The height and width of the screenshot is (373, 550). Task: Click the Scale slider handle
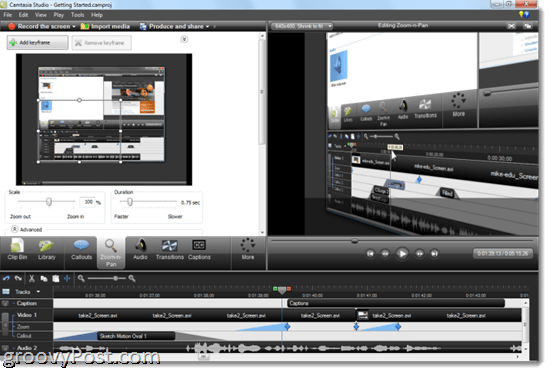coord(49,201)
